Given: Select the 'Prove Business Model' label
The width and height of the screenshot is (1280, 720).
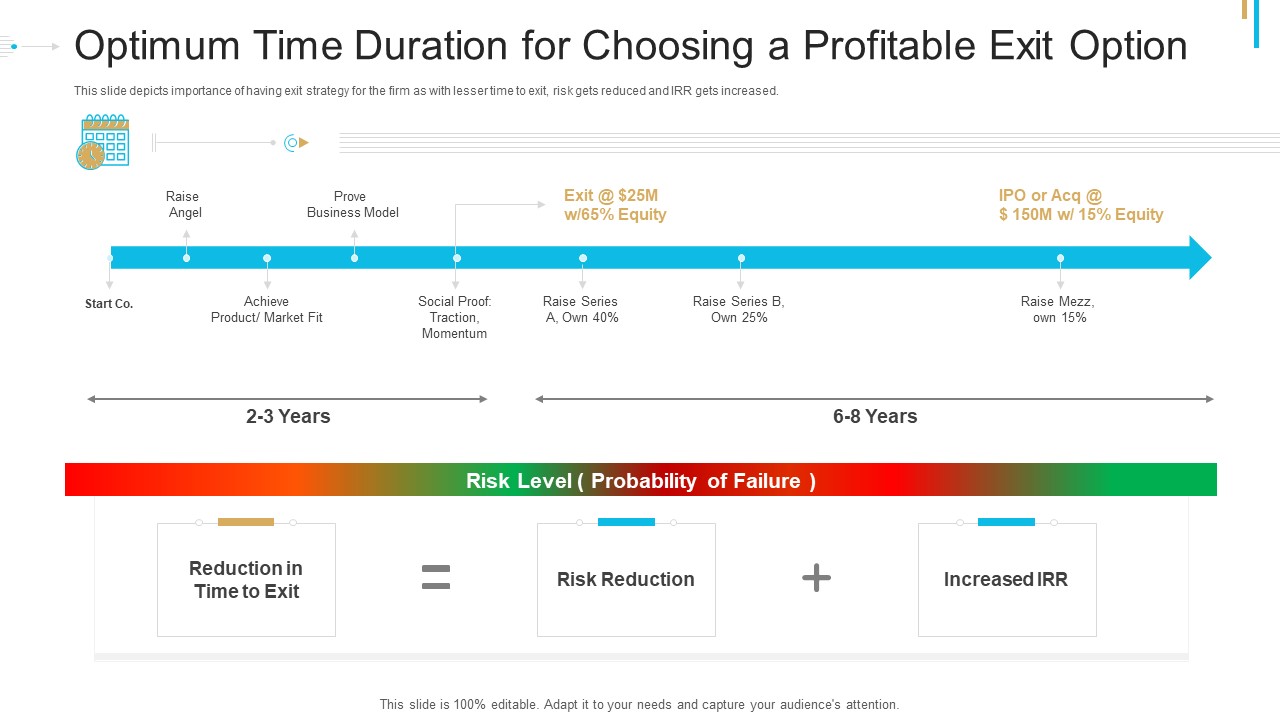Looking at the screenshot, I should [x=352, y=205].
